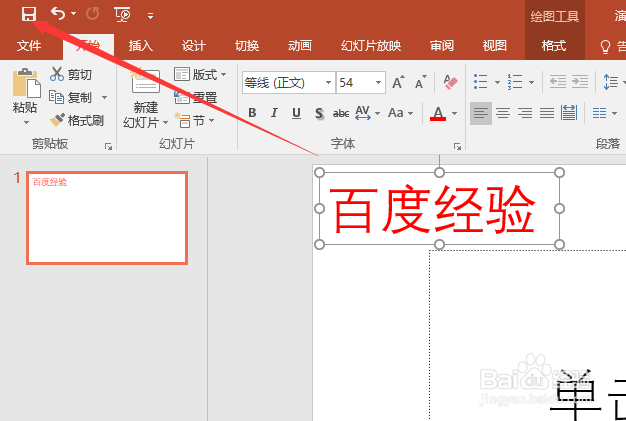
Task: Open clipboard pane dialog launcher
Action: click(108, 147)
